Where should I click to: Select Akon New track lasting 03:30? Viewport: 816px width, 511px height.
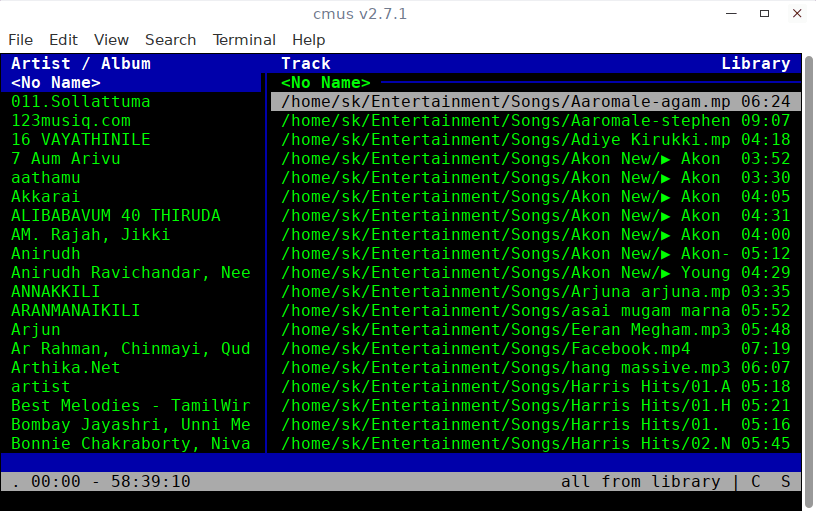pyautogui.click(x=536, y=177)
